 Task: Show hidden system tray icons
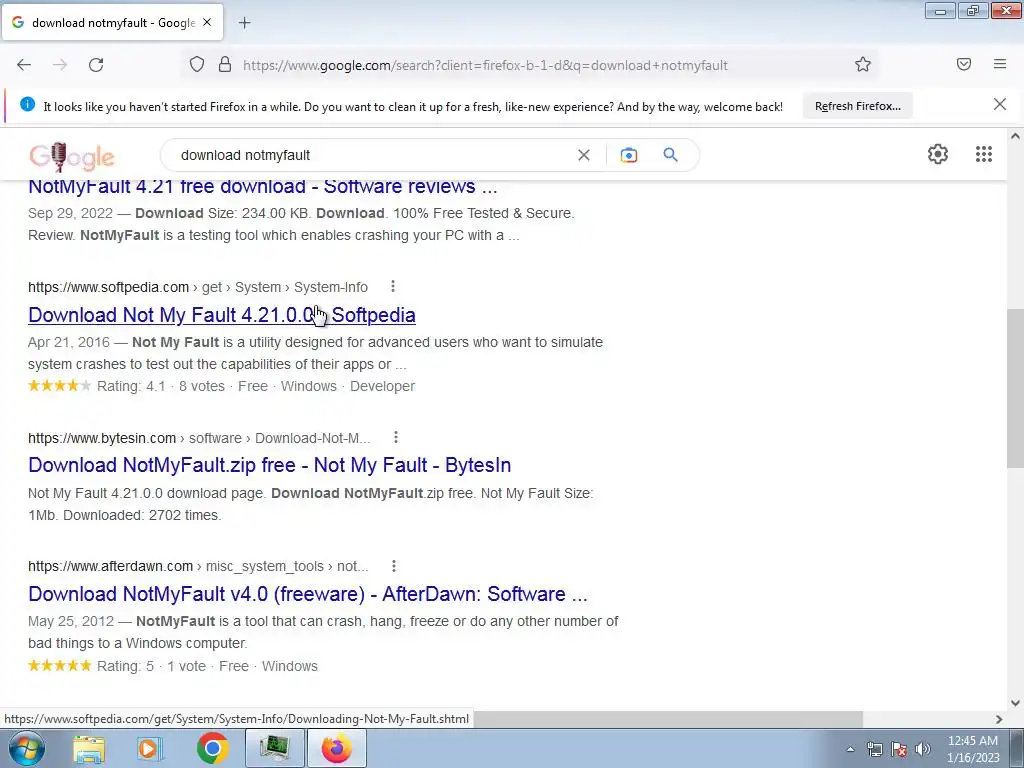pyautogui.click(x=850, y=749)
